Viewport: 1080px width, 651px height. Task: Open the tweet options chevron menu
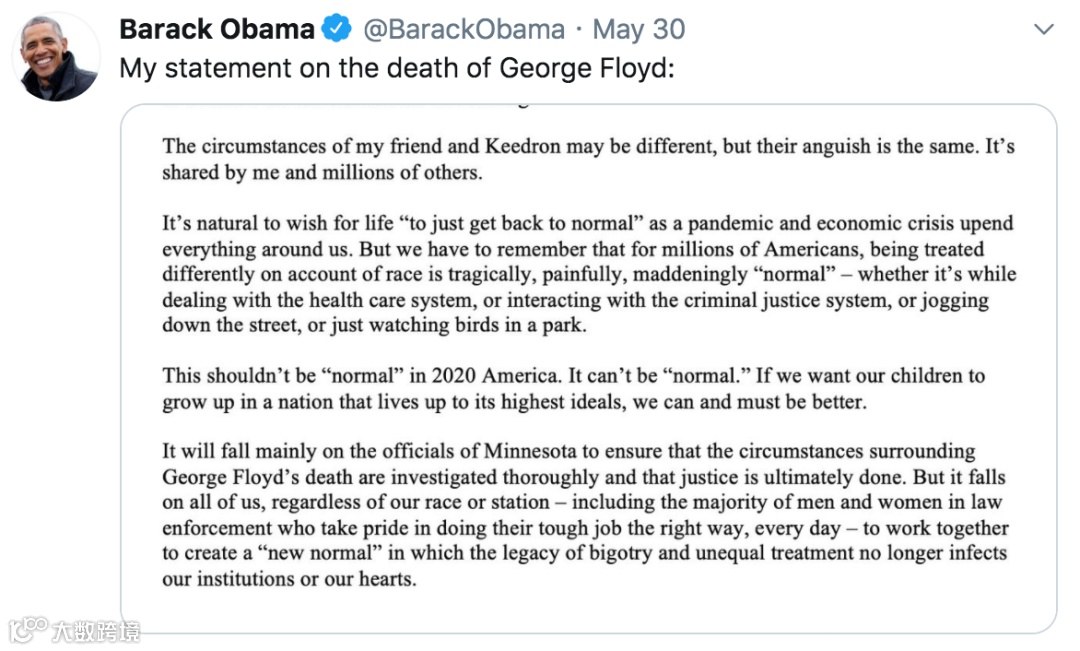coord(1044,30)
